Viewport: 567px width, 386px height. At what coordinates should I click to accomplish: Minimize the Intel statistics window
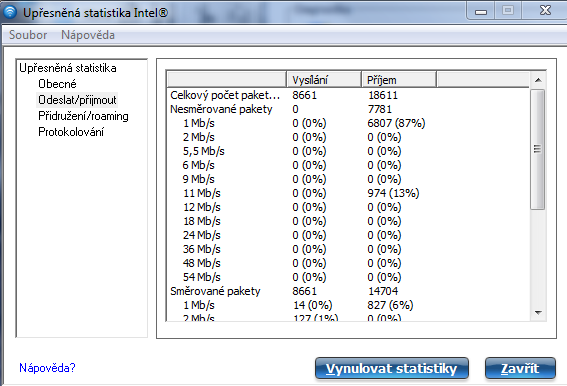(481, 11)
